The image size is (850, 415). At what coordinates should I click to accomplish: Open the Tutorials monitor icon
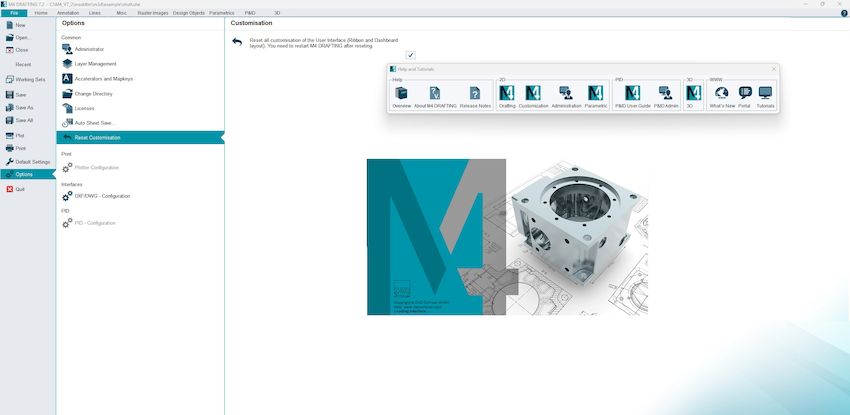pyautogui.click(x=765, y=94)
